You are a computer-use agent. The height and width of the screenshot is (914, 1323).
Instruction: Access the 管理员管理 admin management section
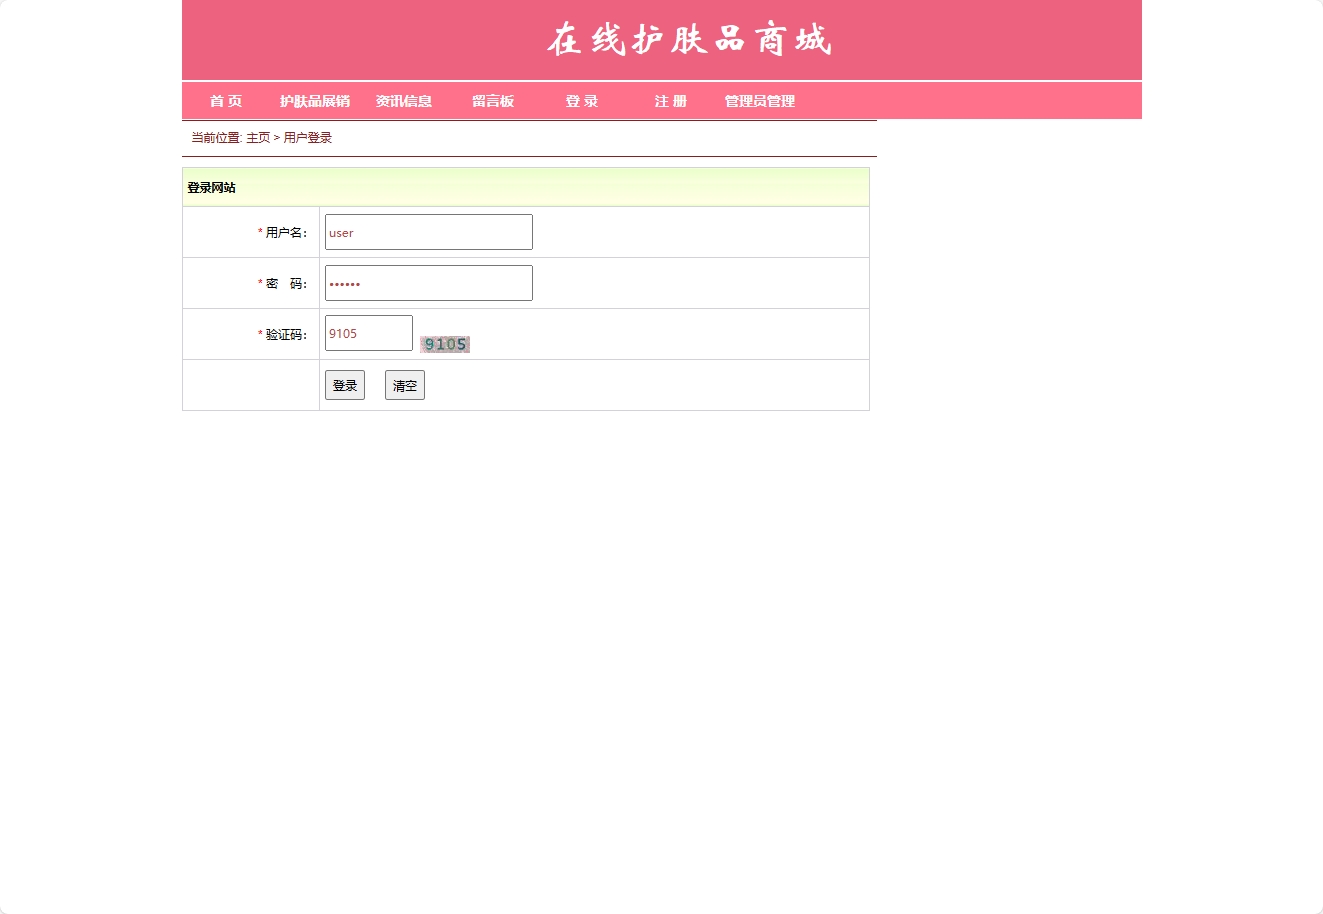(x=758, y=101)
